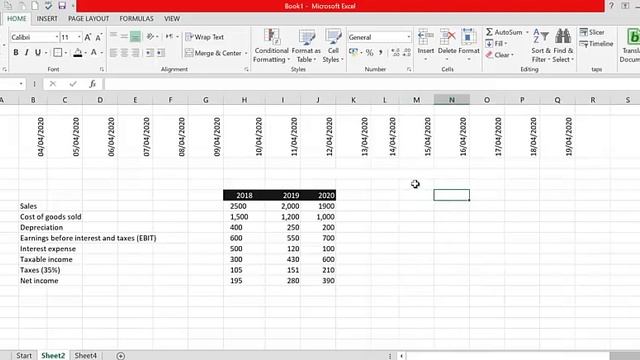This screenshot has height=360, width=640.
Task: Click the Insert Function fx icon
Action: coord(93,84)
